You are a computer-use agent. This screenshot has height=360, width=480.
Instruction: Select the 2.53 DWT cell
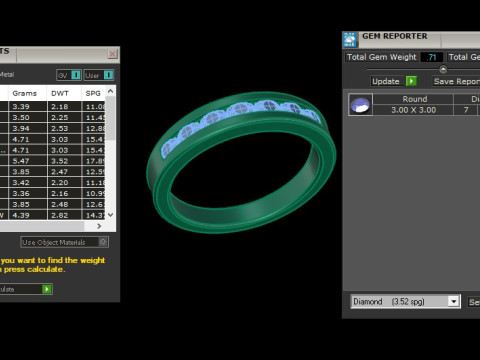[65, 128]
